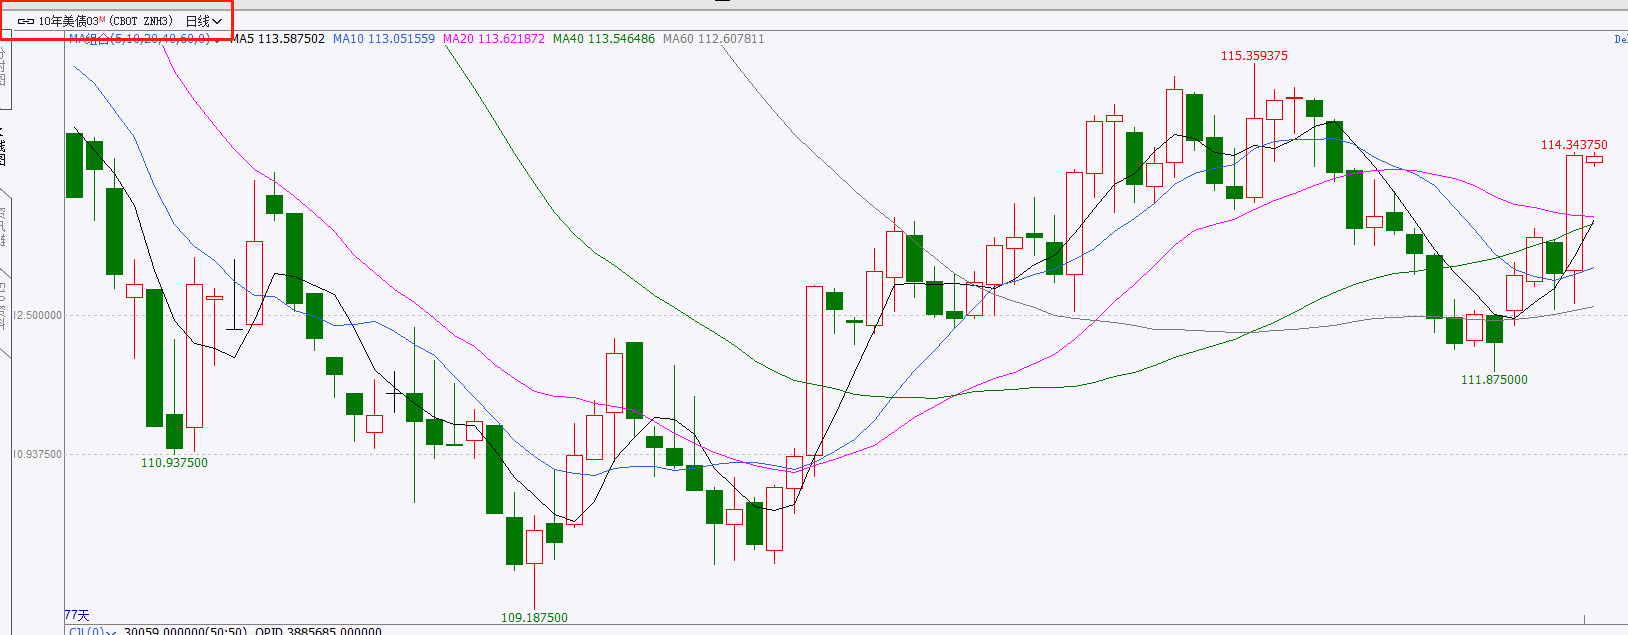Click the MA10 113.051559 indicator label

click(x=384, y=39)
